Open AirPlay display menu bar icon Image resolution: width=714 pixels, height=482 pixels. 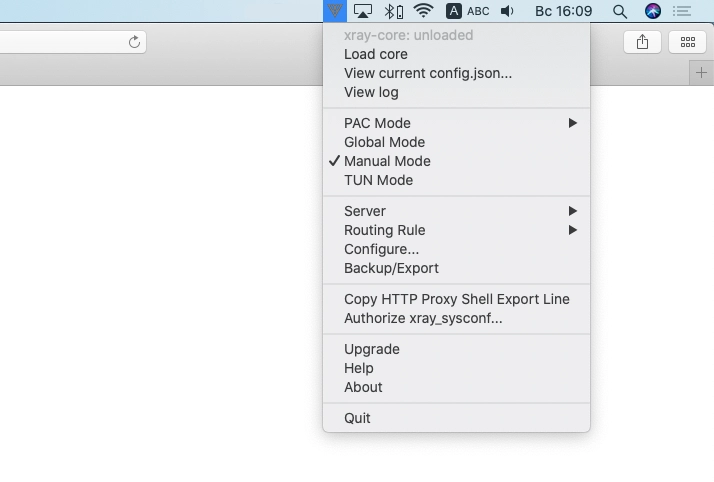point(362,11)
